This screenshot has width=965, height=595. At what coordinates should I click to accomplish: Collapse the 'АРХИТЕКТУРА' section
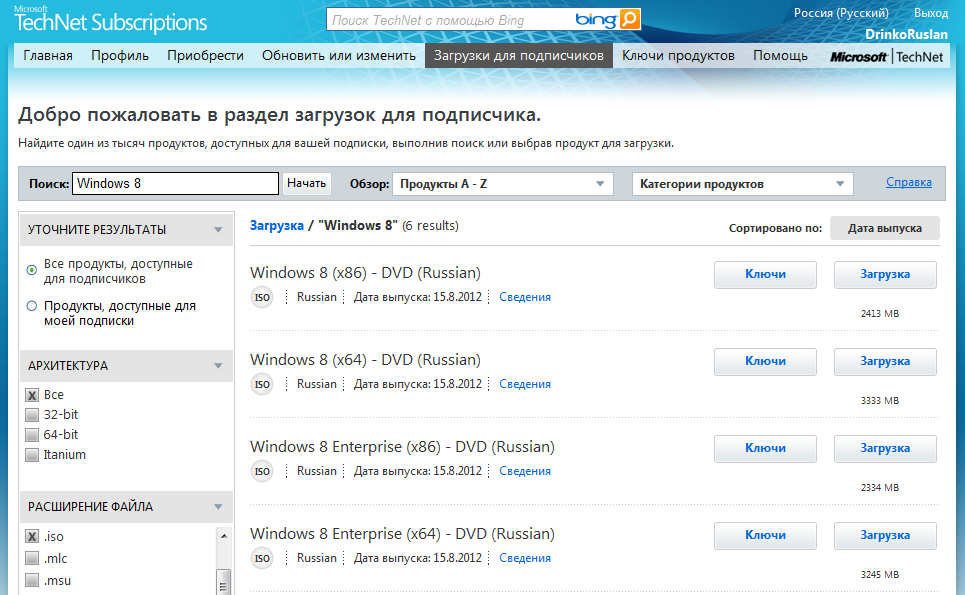tap(218, 365)
